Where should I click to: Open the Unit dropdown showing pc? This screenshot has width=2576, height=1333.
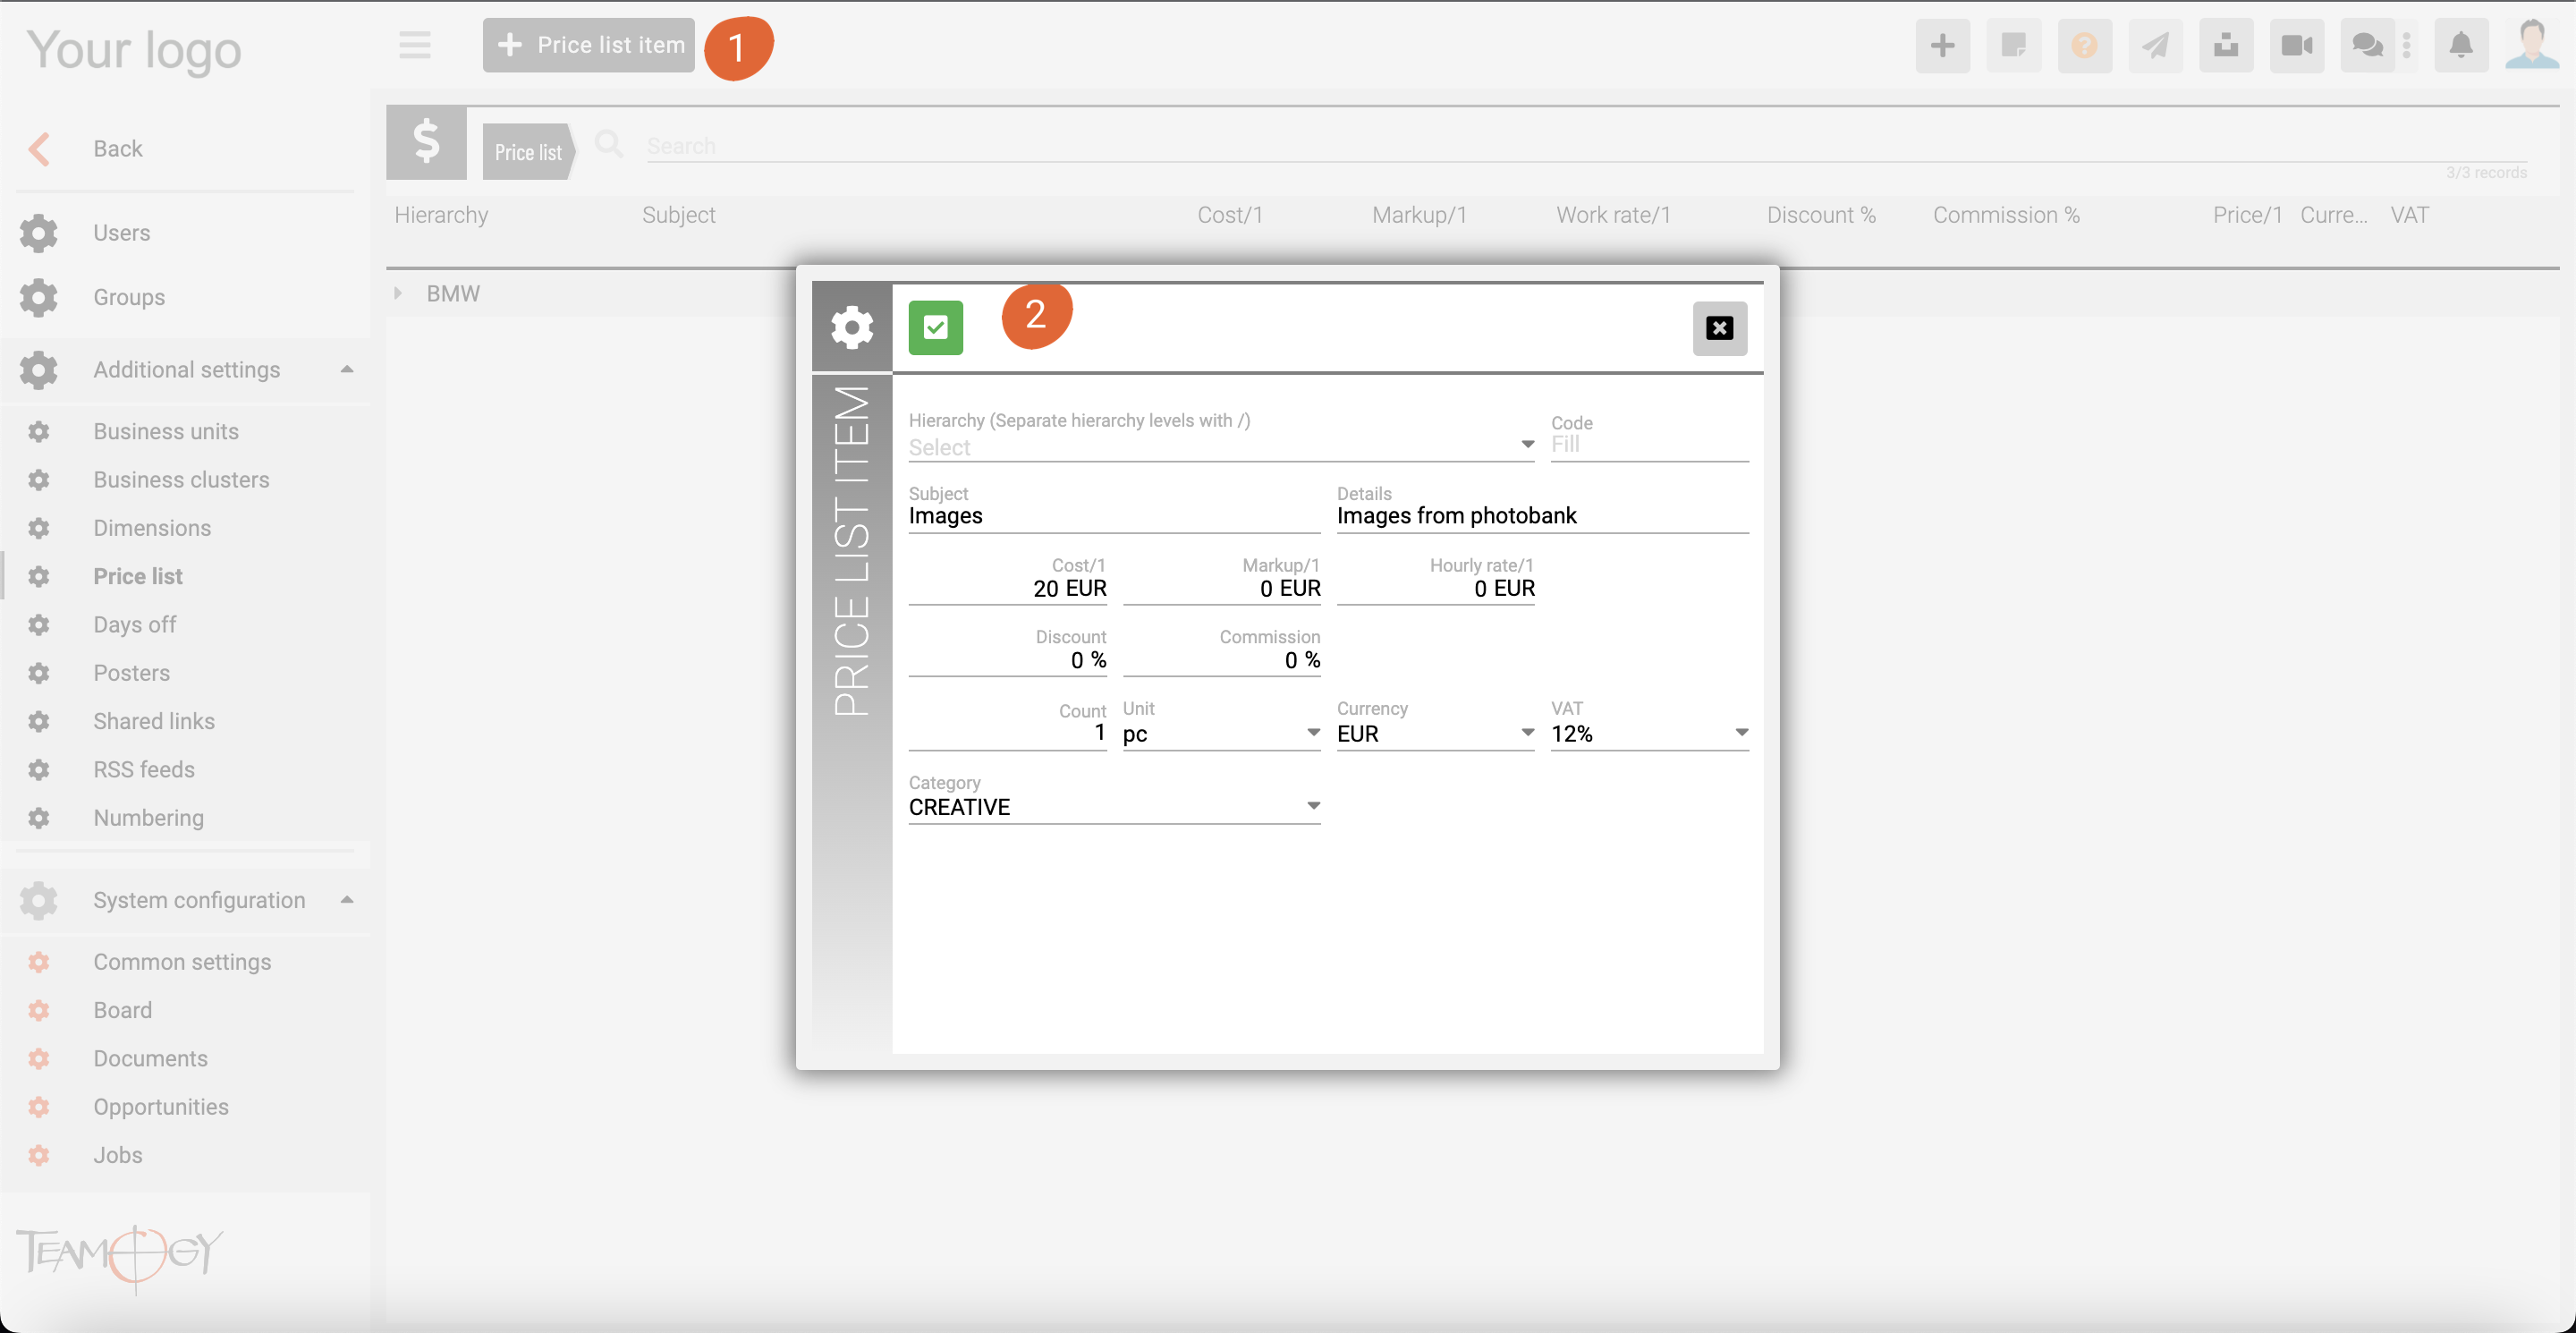click(1221, 733)
